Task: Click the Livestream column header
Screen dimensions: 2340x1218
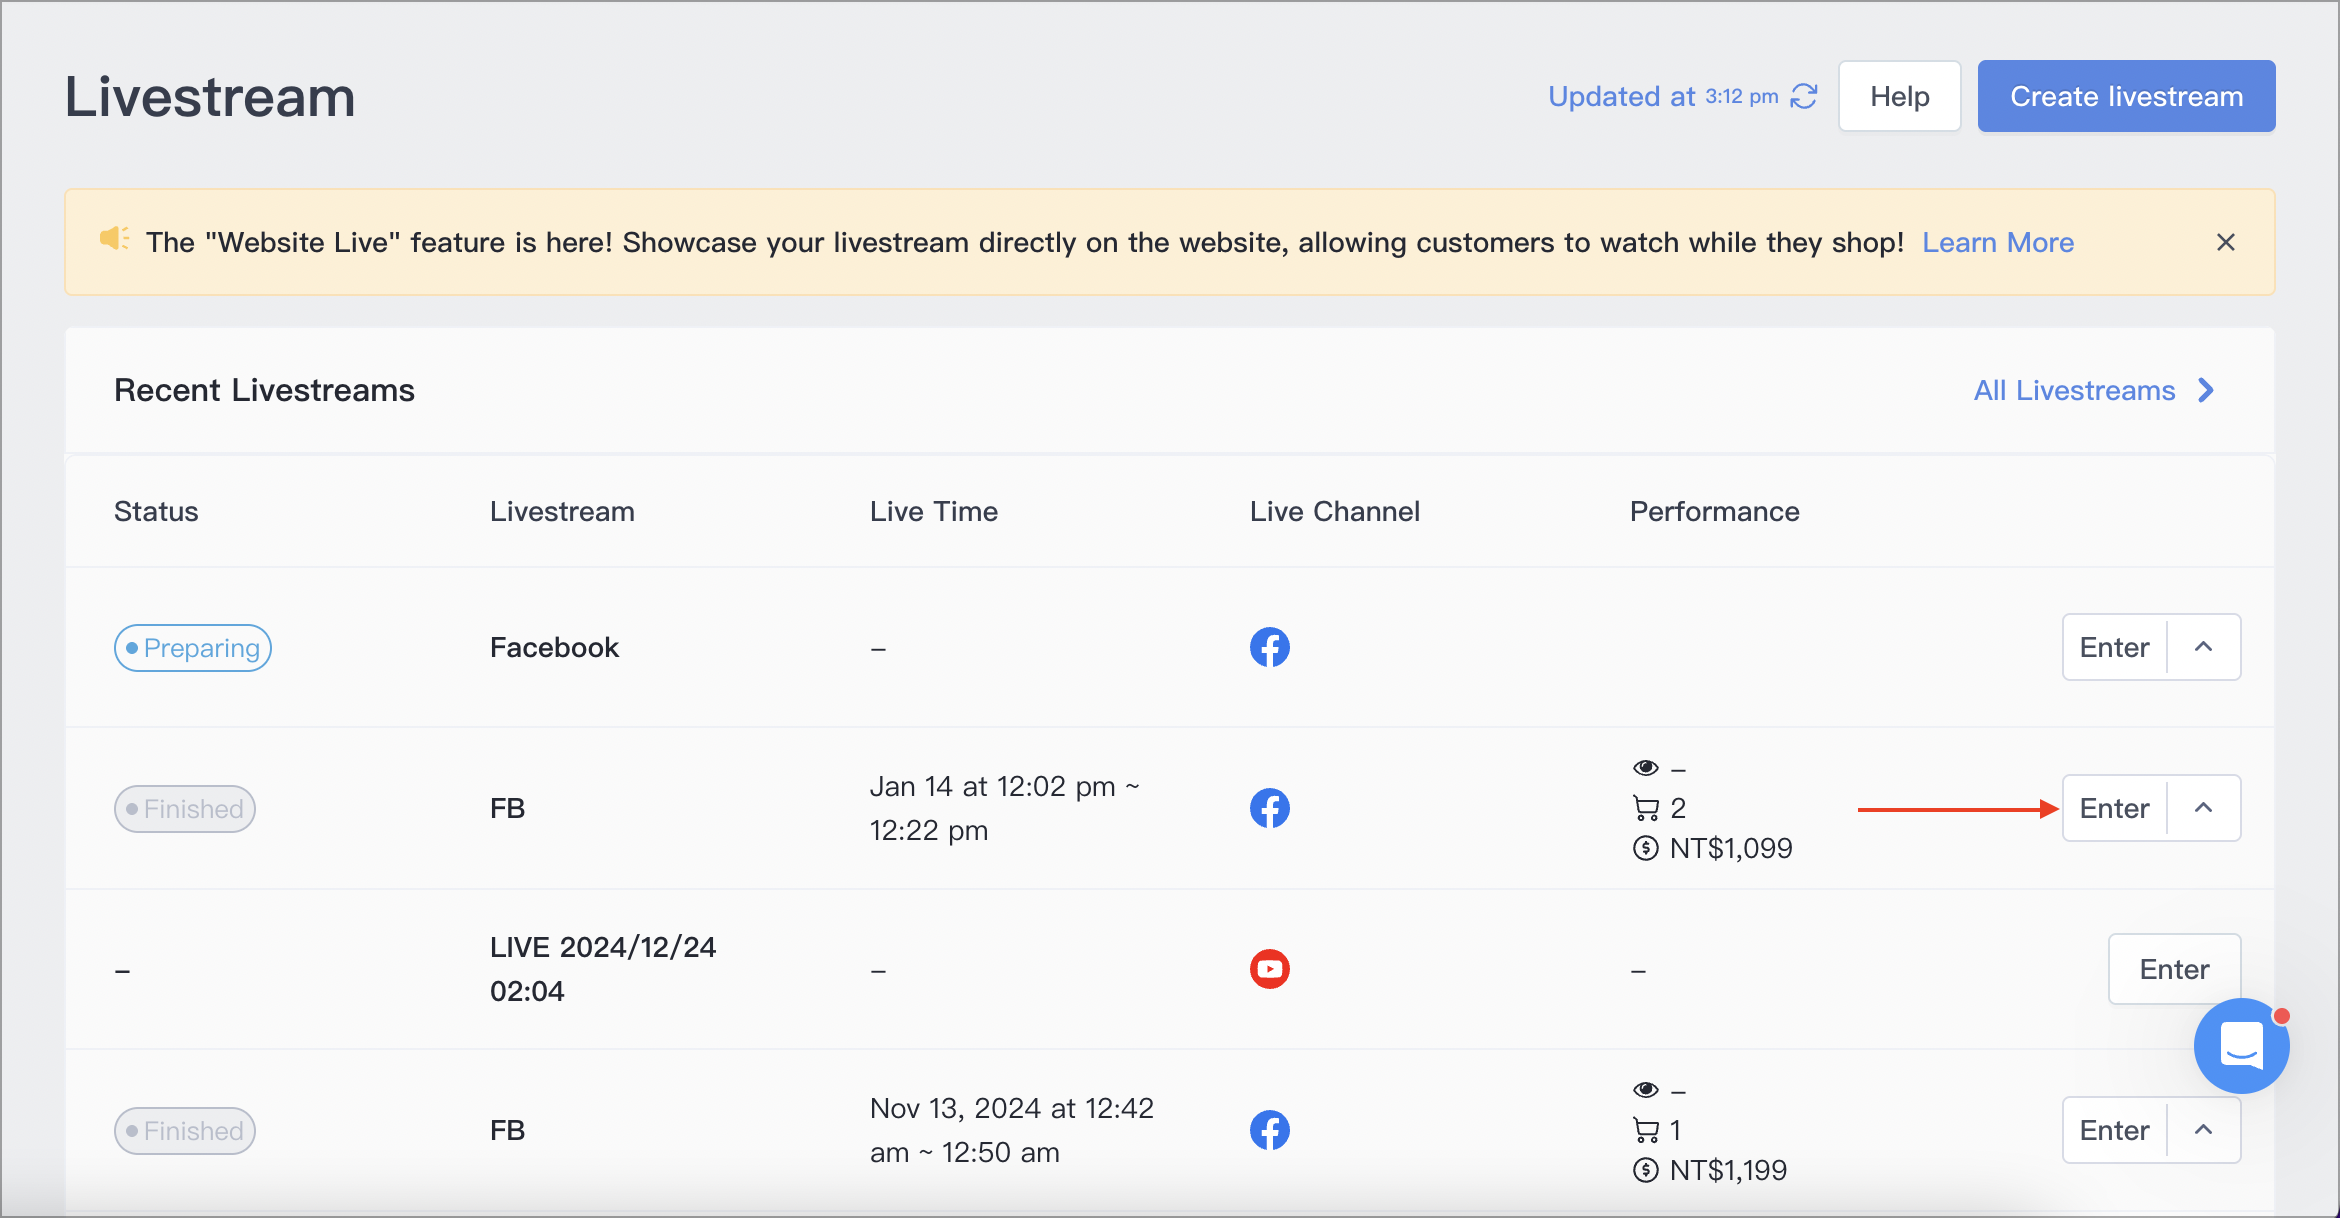Action: point(562,511)
